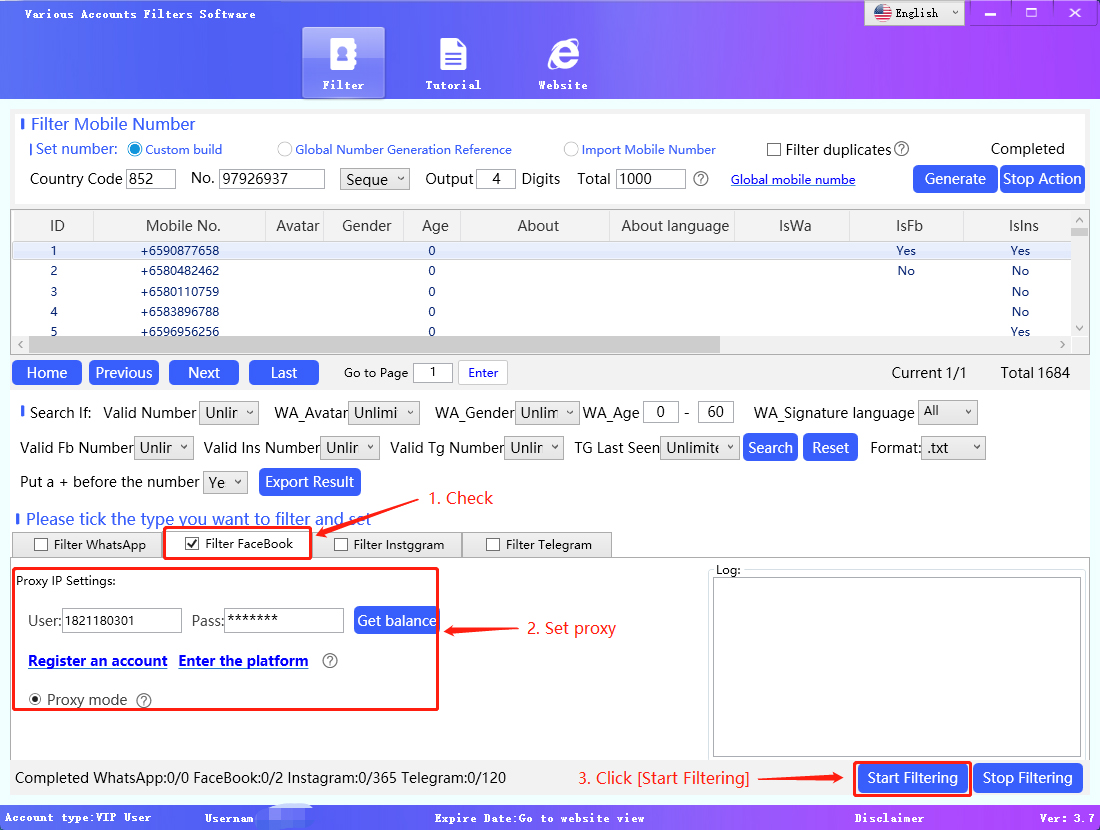Click help icon next to Total field
Image resolution: width=1100 pixels, height=830 pixels.
click(x=701, y=179)
